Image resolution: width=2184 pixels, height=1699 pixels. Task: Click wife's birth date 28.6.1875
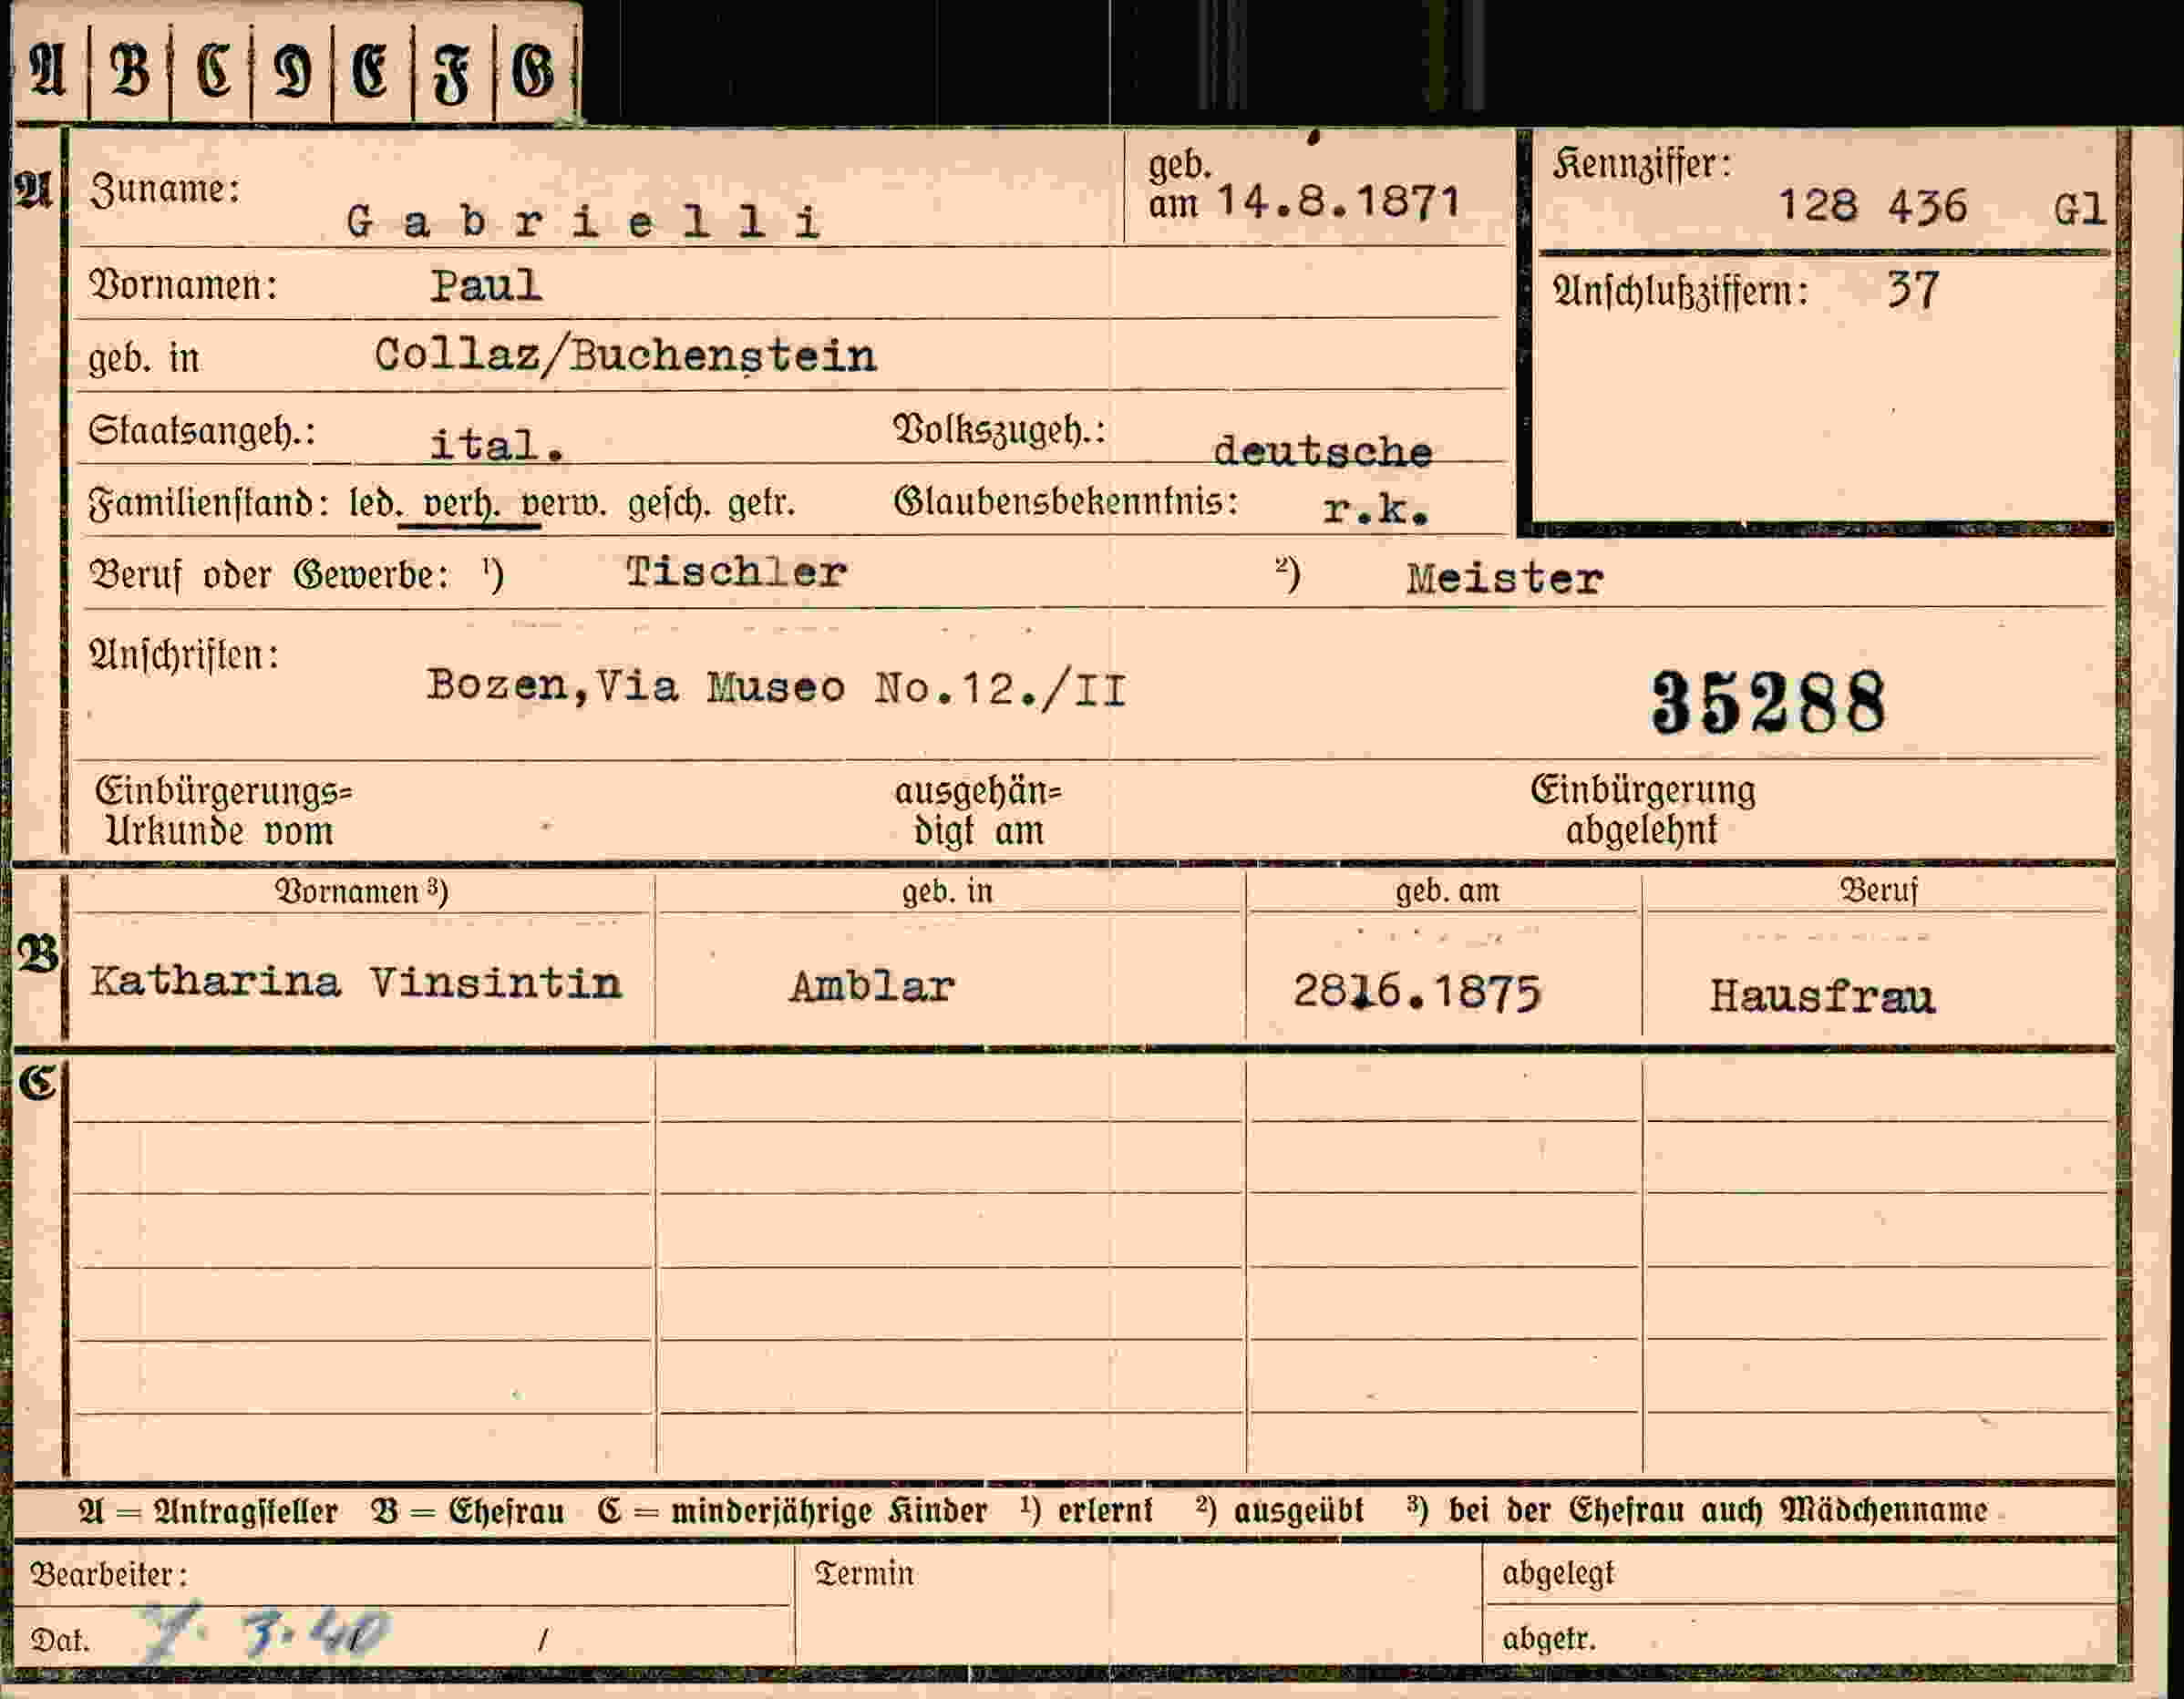point(1417,992)
